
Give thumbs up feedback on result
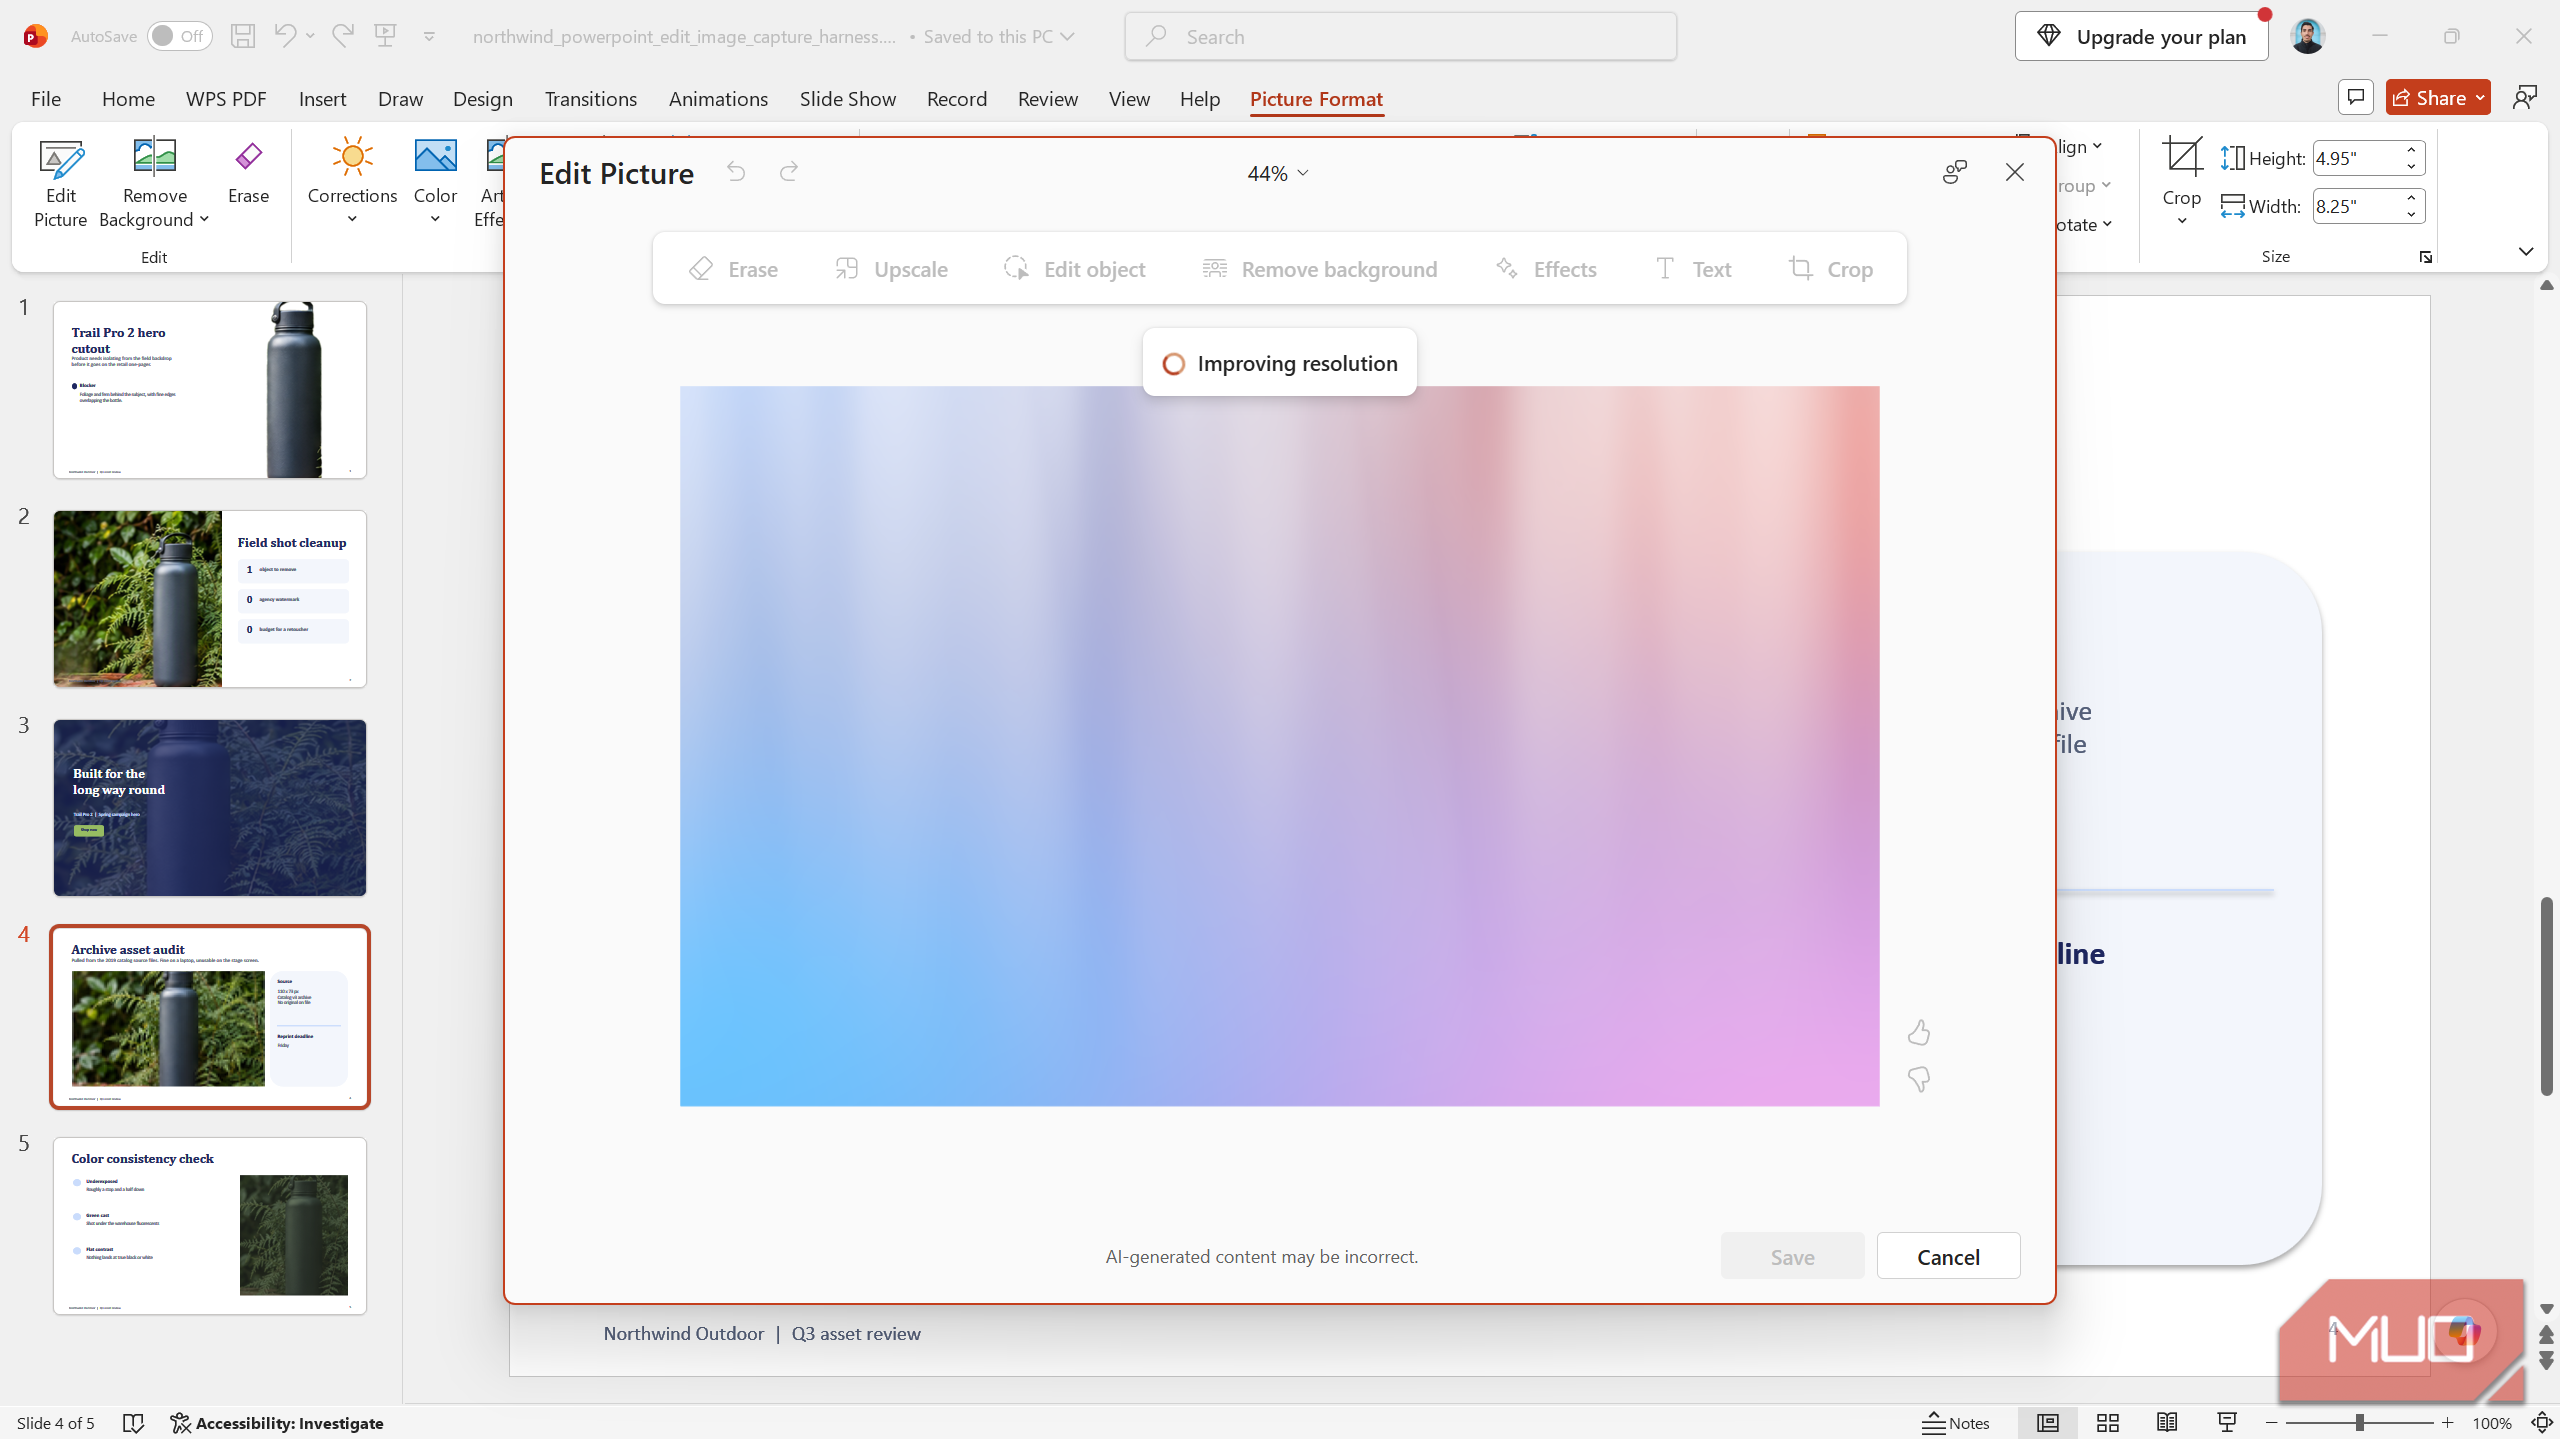click(x=1918, y=1032)
